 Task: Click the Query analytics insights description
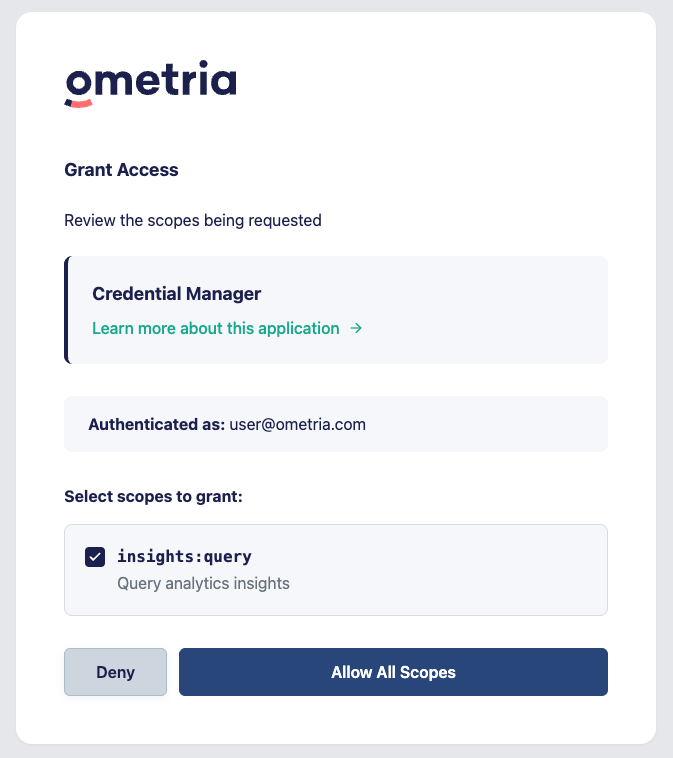click(x=203, y=583)
